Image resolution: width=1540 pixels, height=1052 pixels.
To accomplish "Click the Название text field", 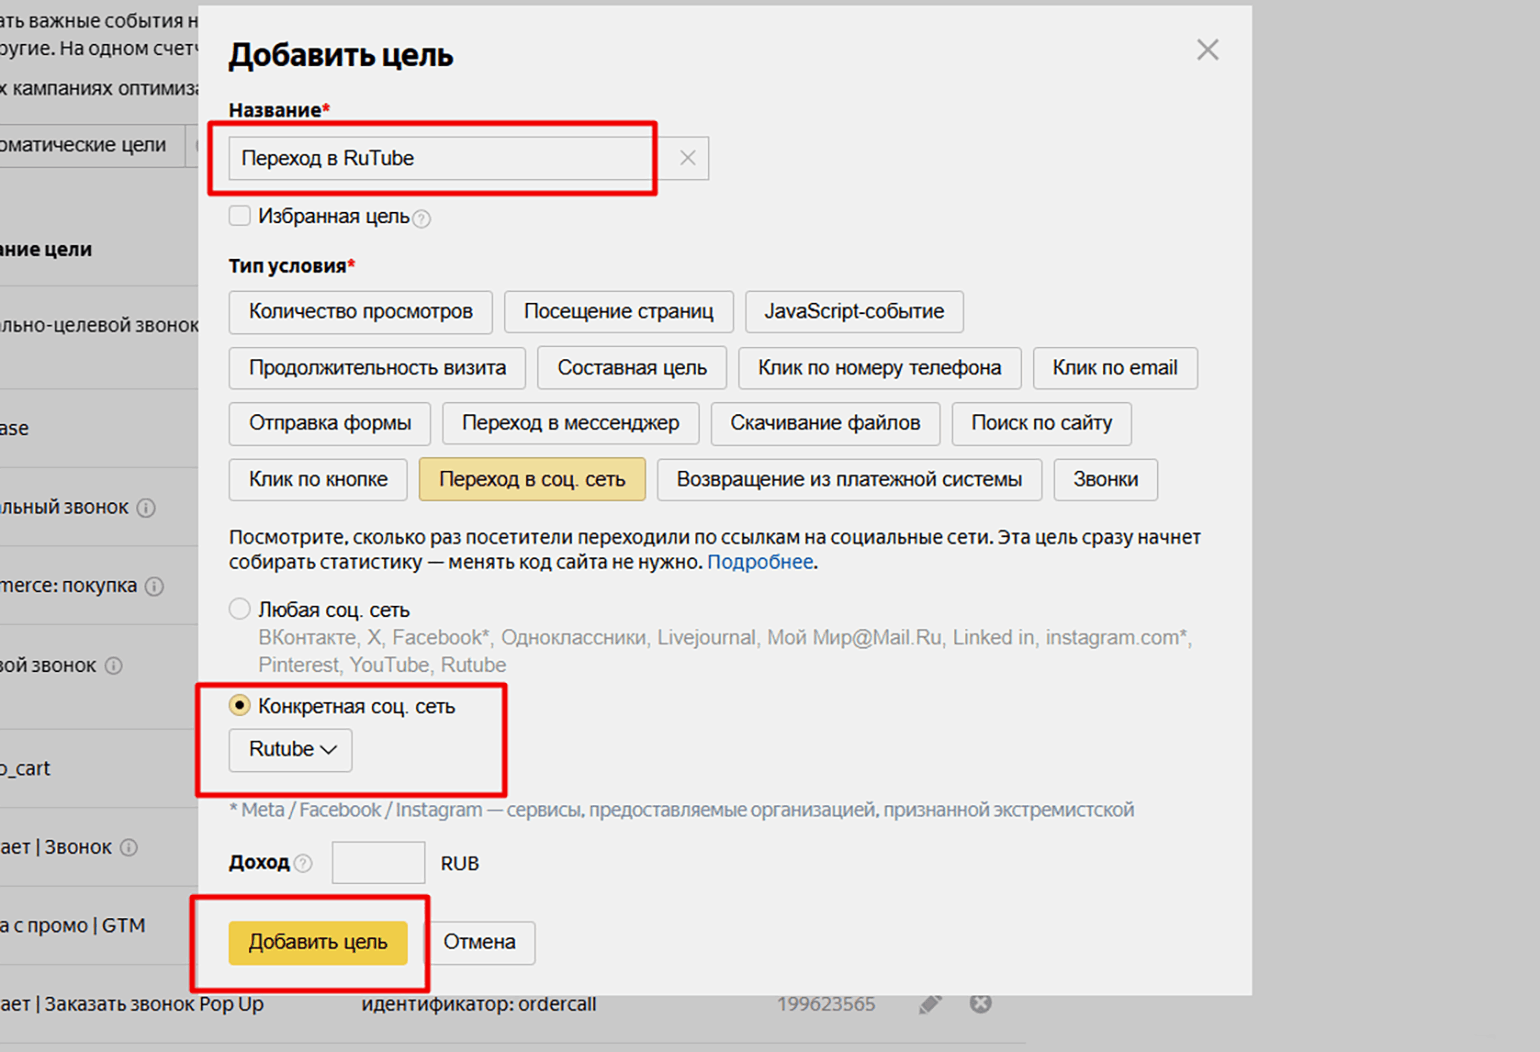I will 440,158.
